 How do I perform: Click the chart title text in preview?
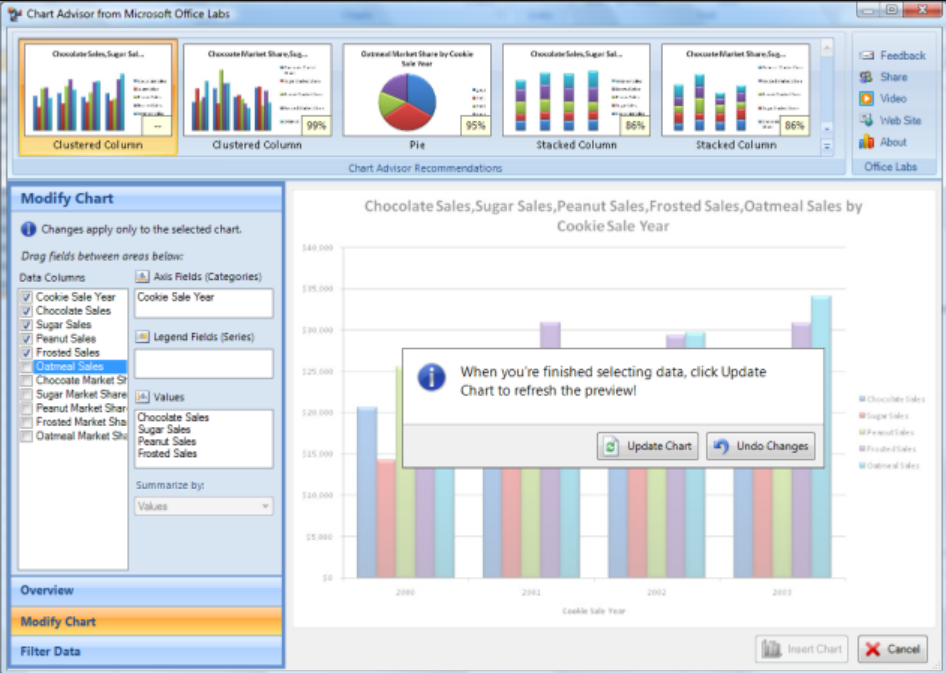(x=613, y=216)
